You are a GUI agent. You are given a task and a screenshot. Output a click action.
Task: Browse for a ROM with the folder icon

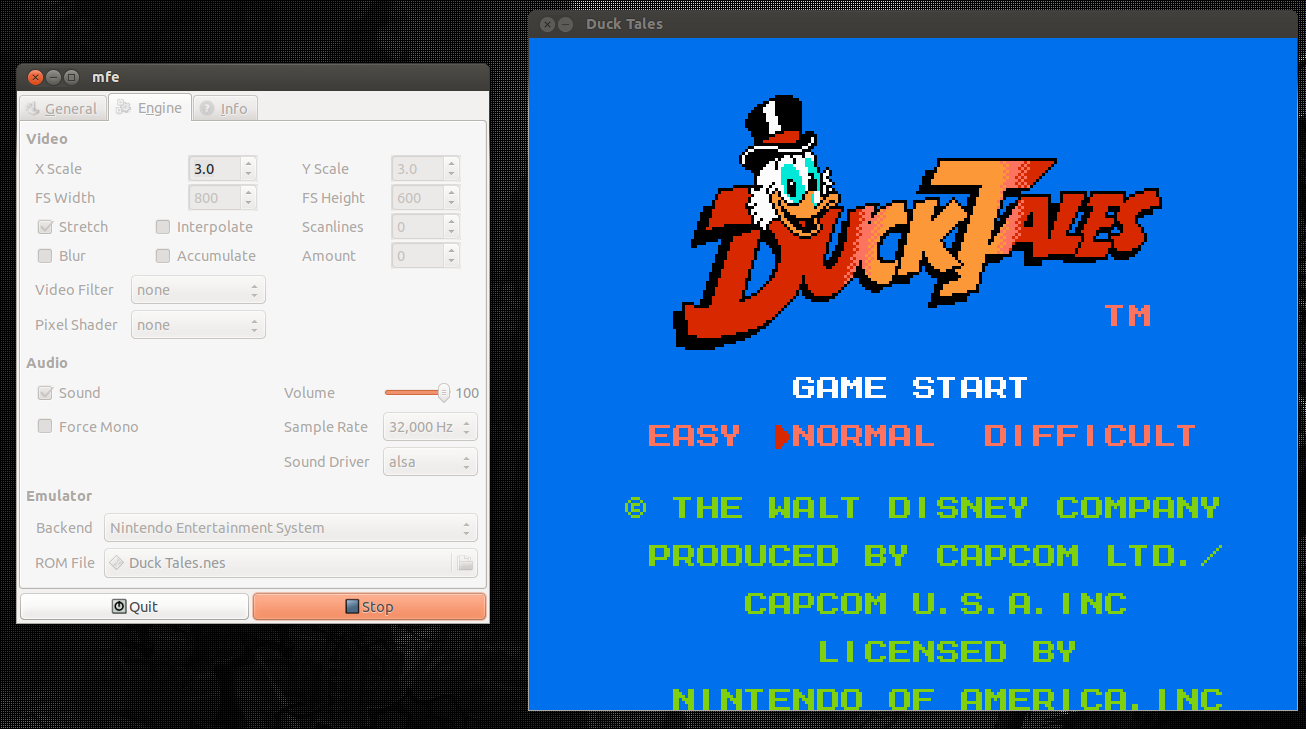[465, 563]
